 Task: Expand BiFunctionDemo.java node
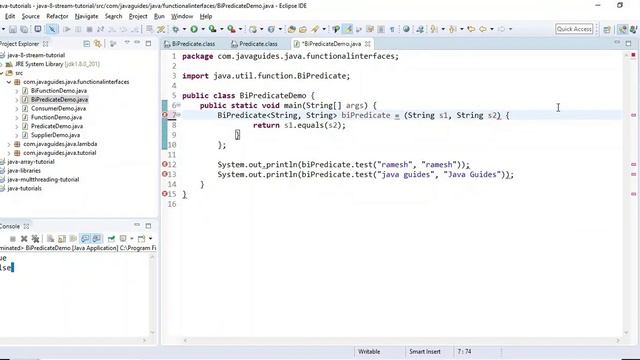coord(17,91)
